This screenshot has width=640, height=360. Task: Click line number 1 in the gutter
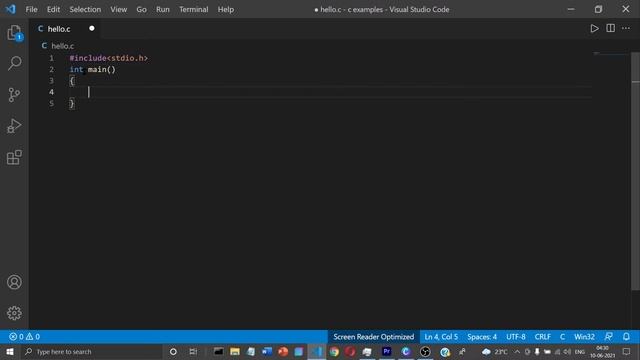coord(51,58)
